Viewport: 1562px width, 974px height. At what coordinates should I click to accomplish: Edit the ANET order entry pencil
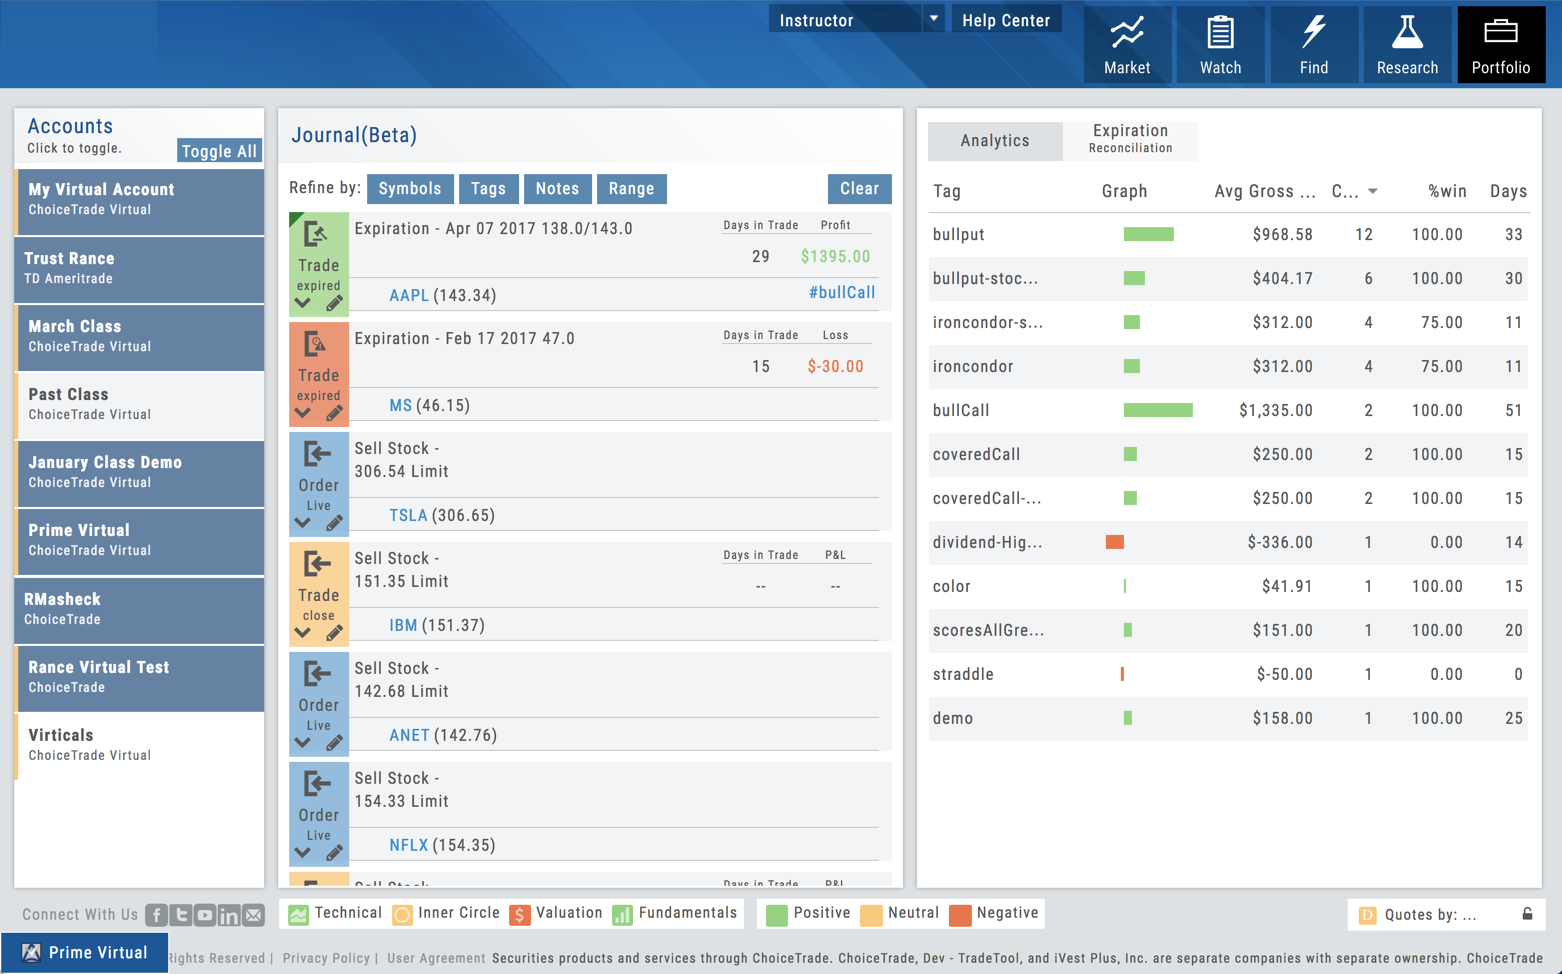(334, 743)
